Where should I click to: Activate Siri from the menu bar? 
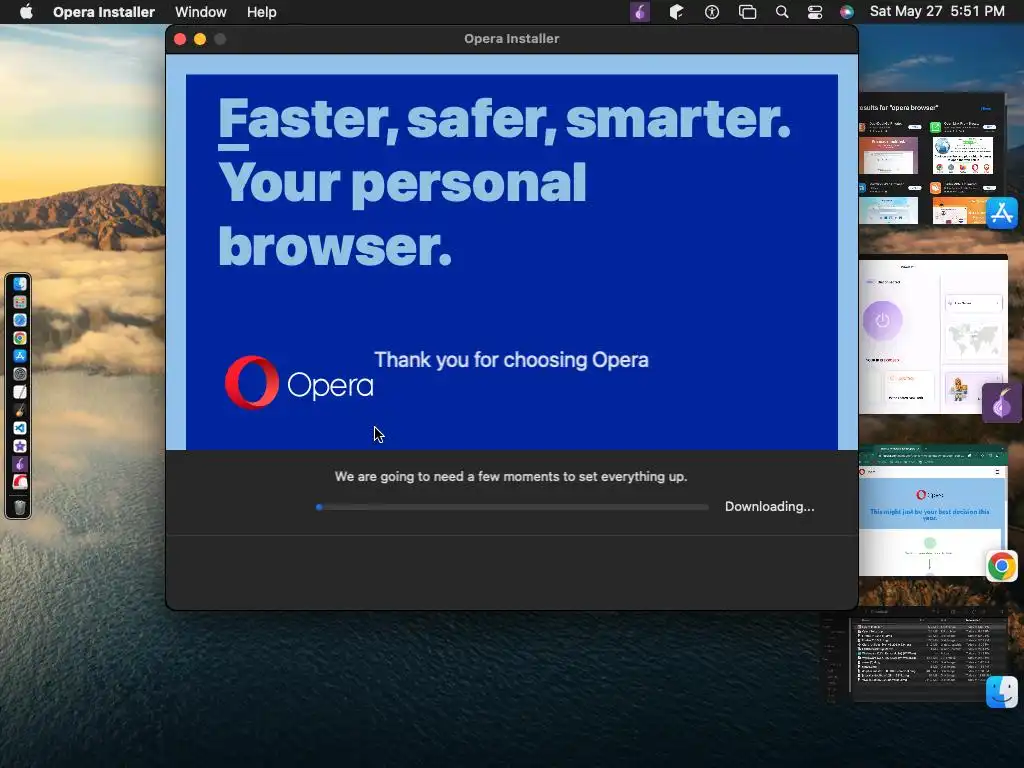point(846,12)
